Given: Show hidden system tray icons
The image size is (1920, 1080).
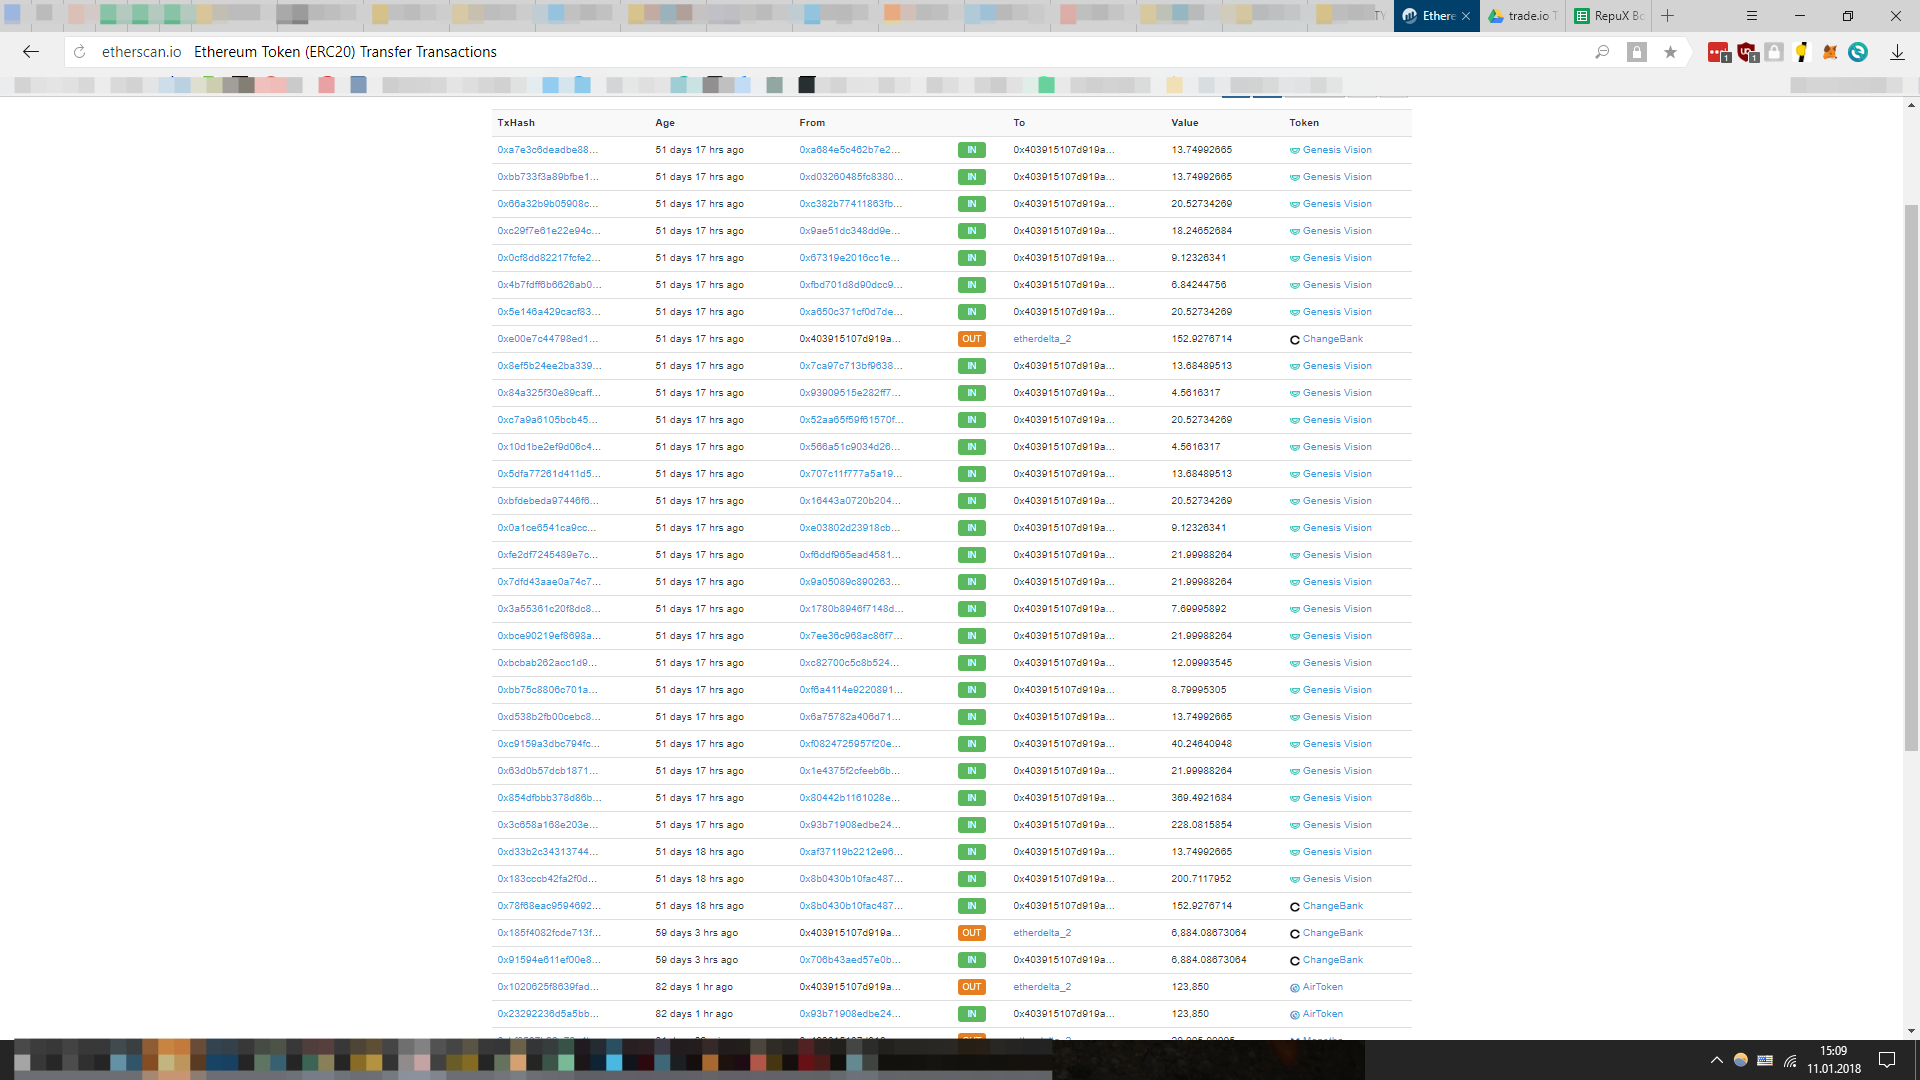Looking at the screenshot, I should 1716,1060.
